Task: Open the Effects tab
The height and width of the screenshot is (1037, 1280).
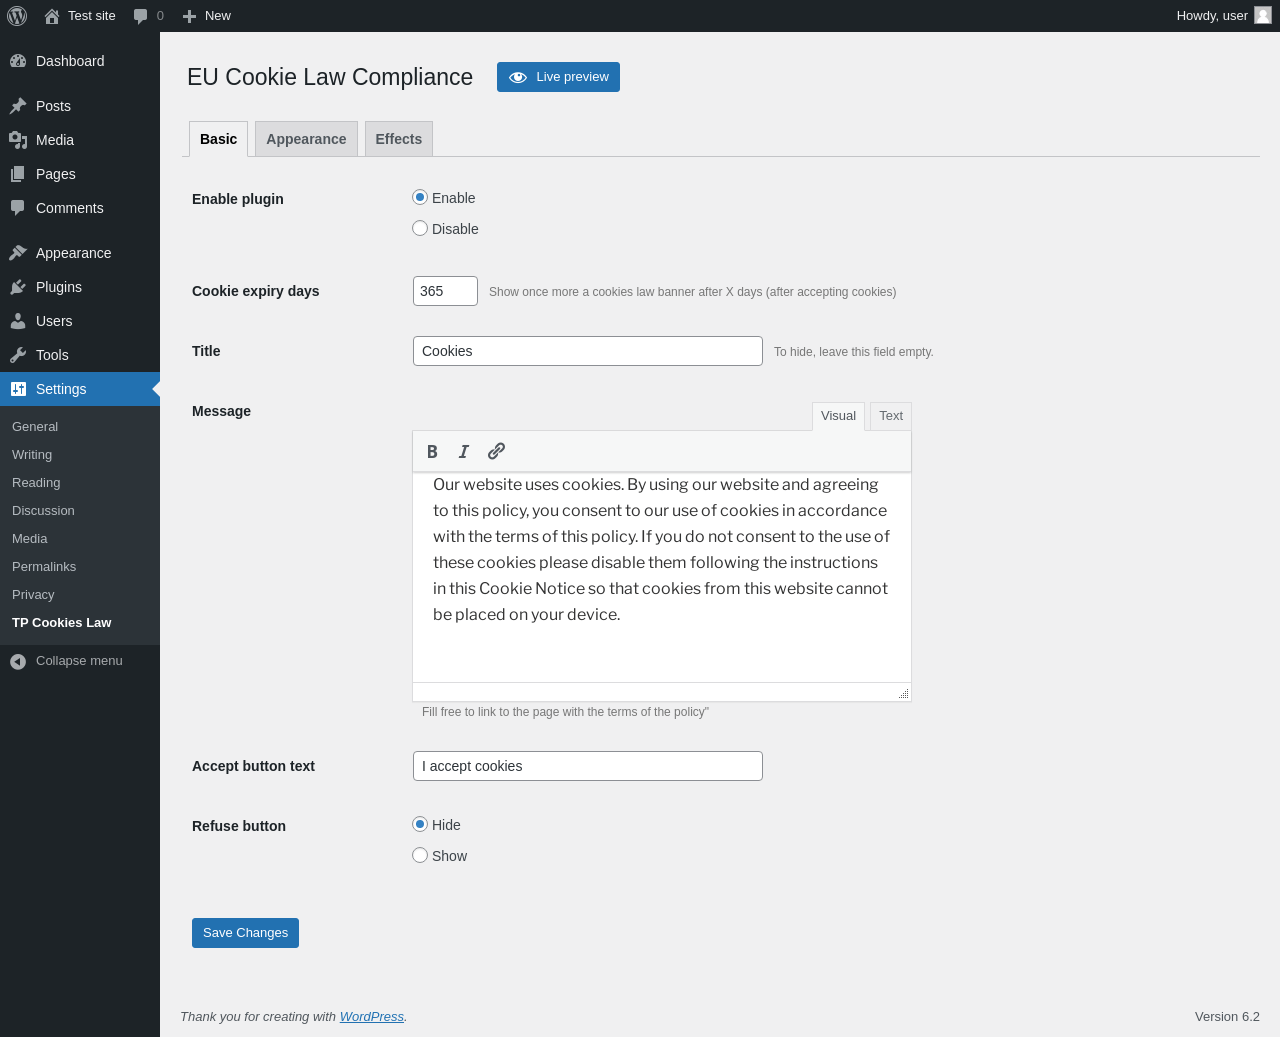Action: pyautogui.click(x=399, y=139)
